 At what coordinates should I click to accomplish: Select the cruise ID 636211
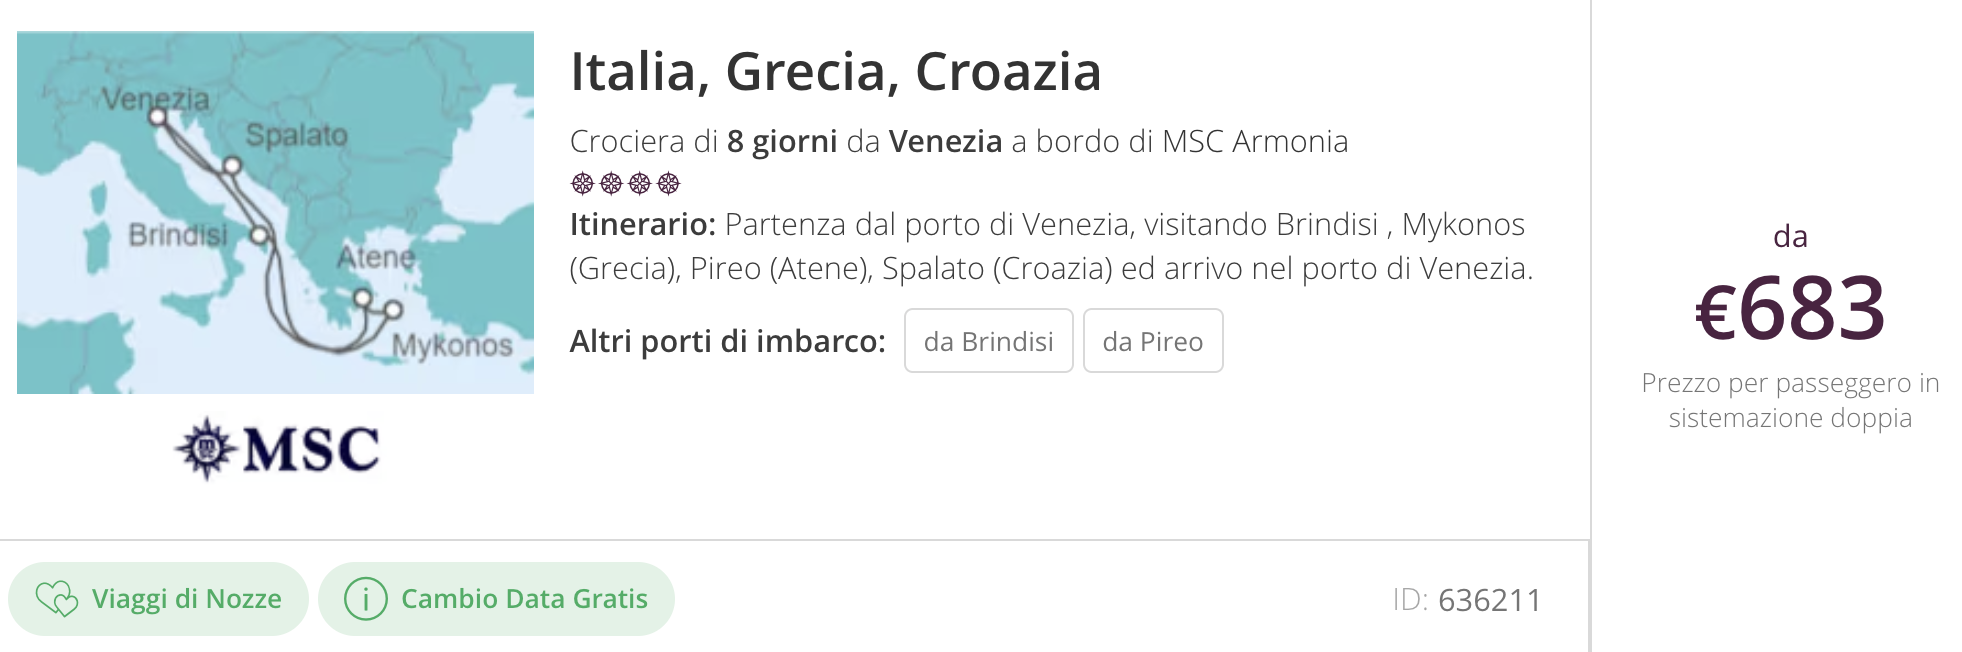coord(1467,600)
